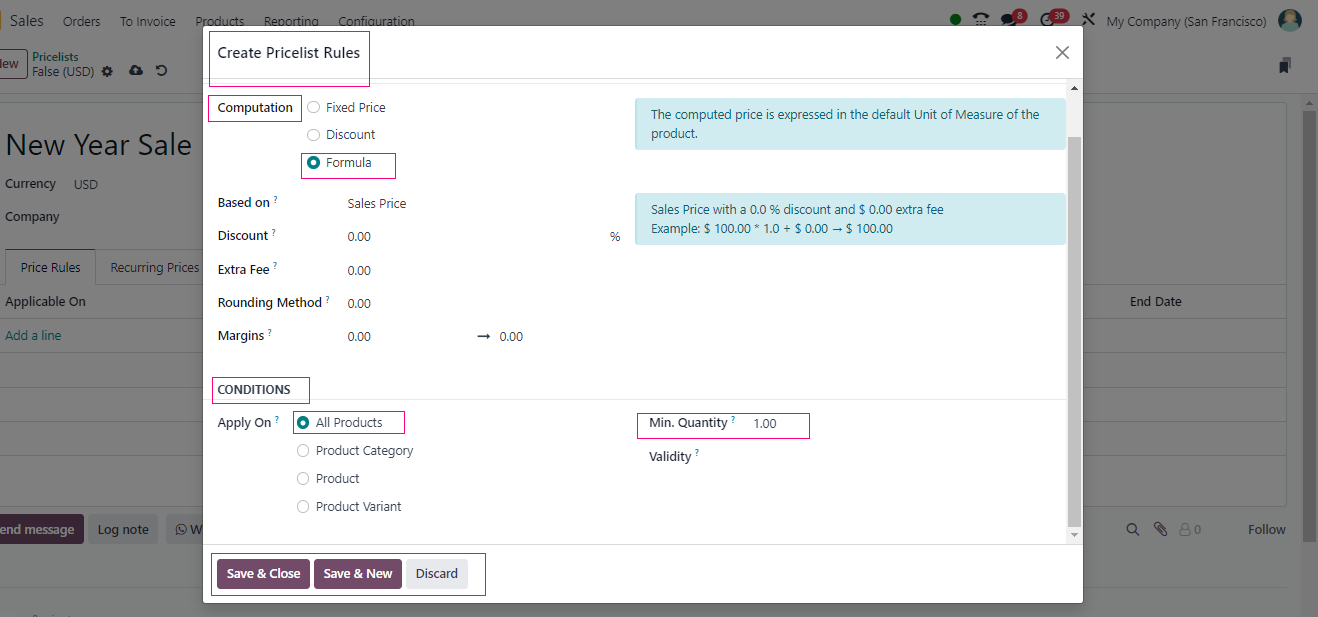This screenshot has height=617, width=1318.
Task: Click the paperclip attachments icon in chatter
Action: [x=1160, y=530]
